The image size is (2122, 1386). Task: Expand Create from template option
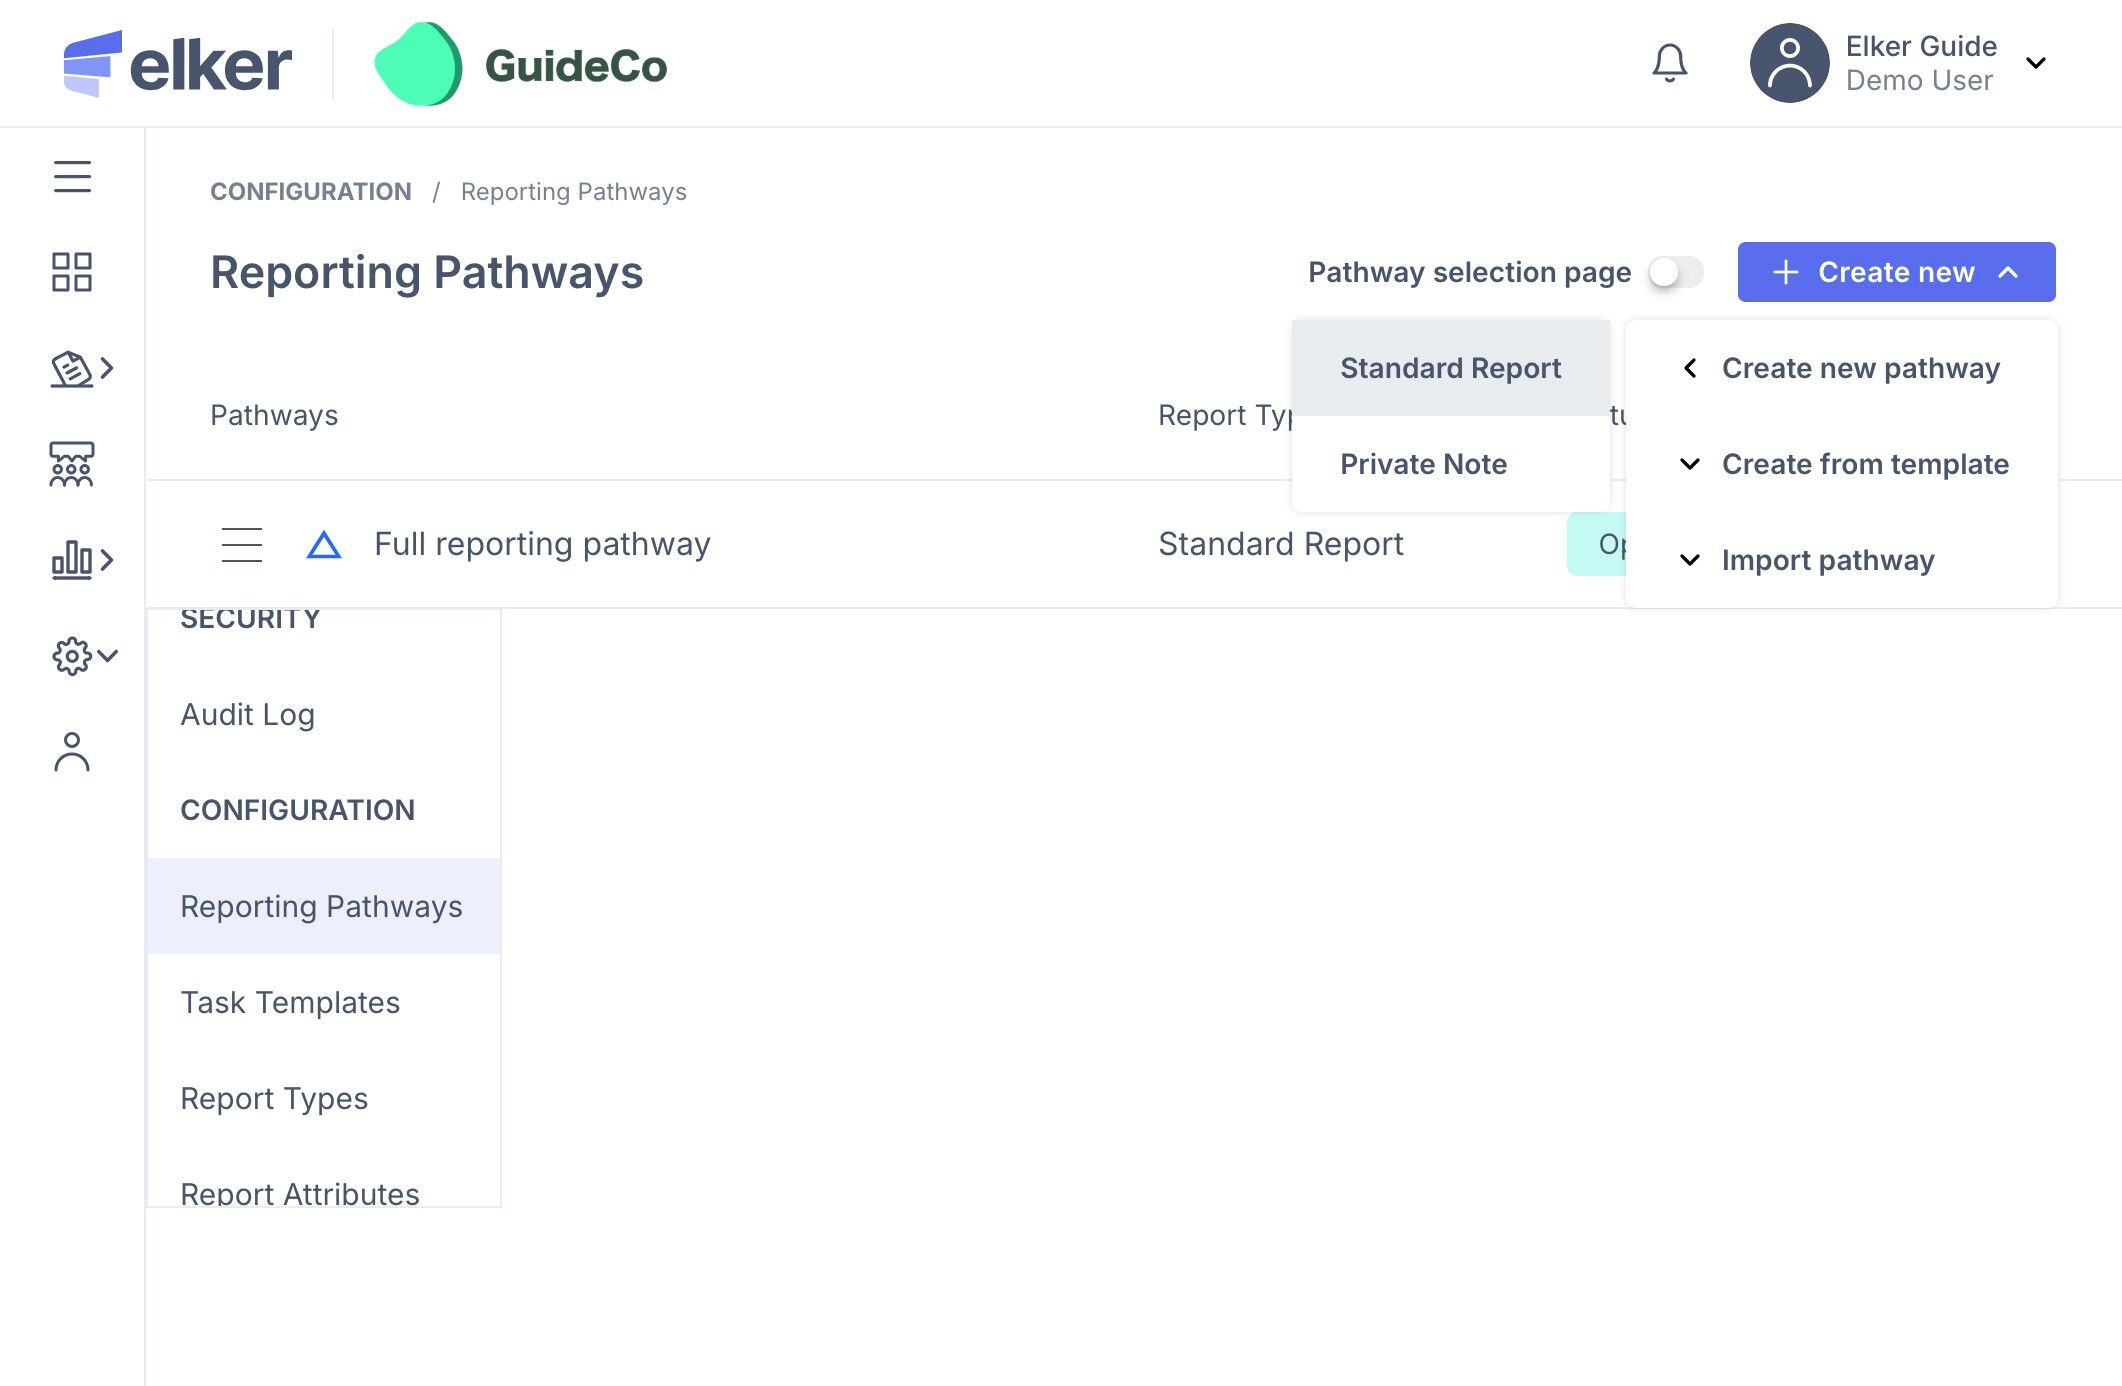click(x=1864, y=464)
